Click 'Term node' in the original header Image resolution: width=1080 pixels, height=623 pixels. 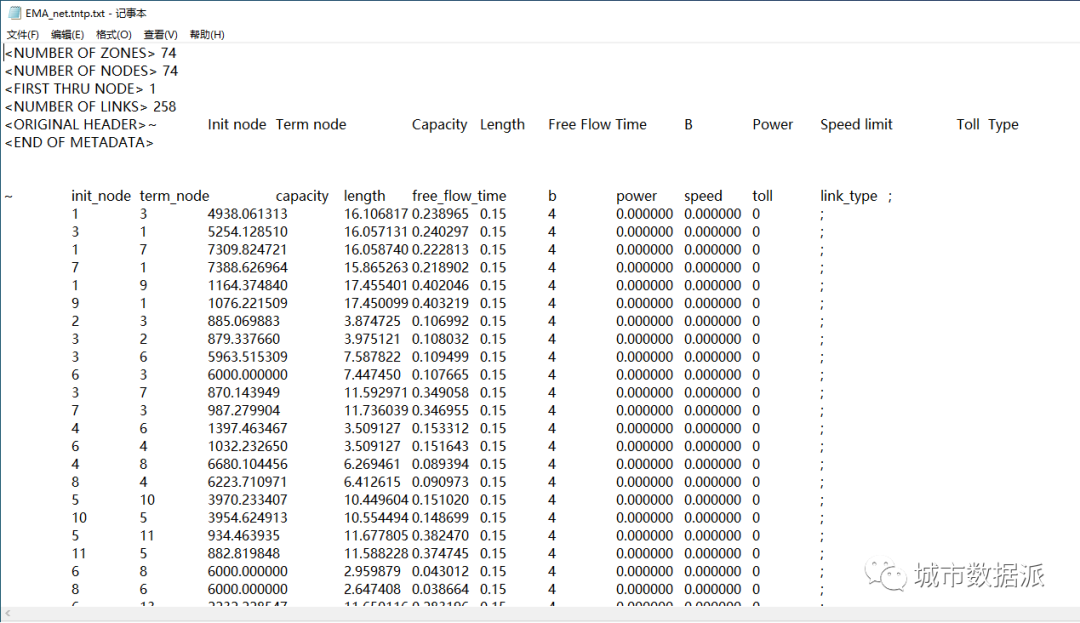click(x=311, y=125)
